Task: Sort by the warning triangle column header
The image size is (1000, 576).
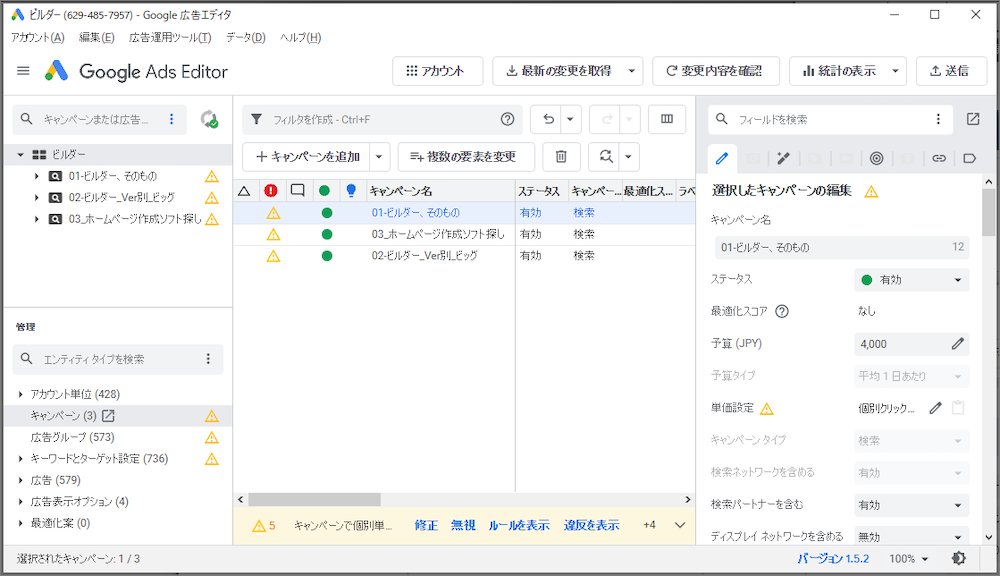Action: [x=244, y=191]
